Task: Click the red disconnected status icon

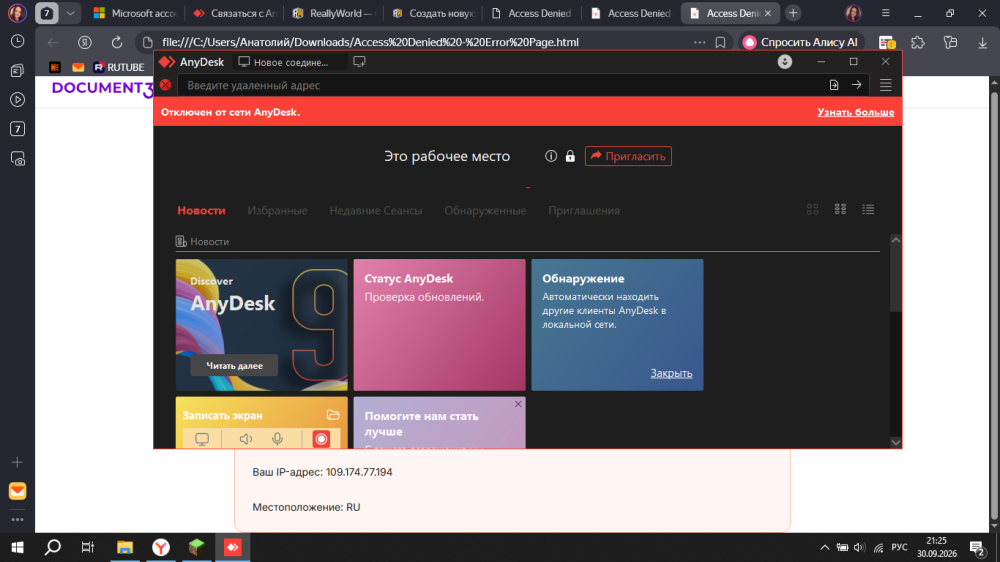Action: tap(166, 85)
